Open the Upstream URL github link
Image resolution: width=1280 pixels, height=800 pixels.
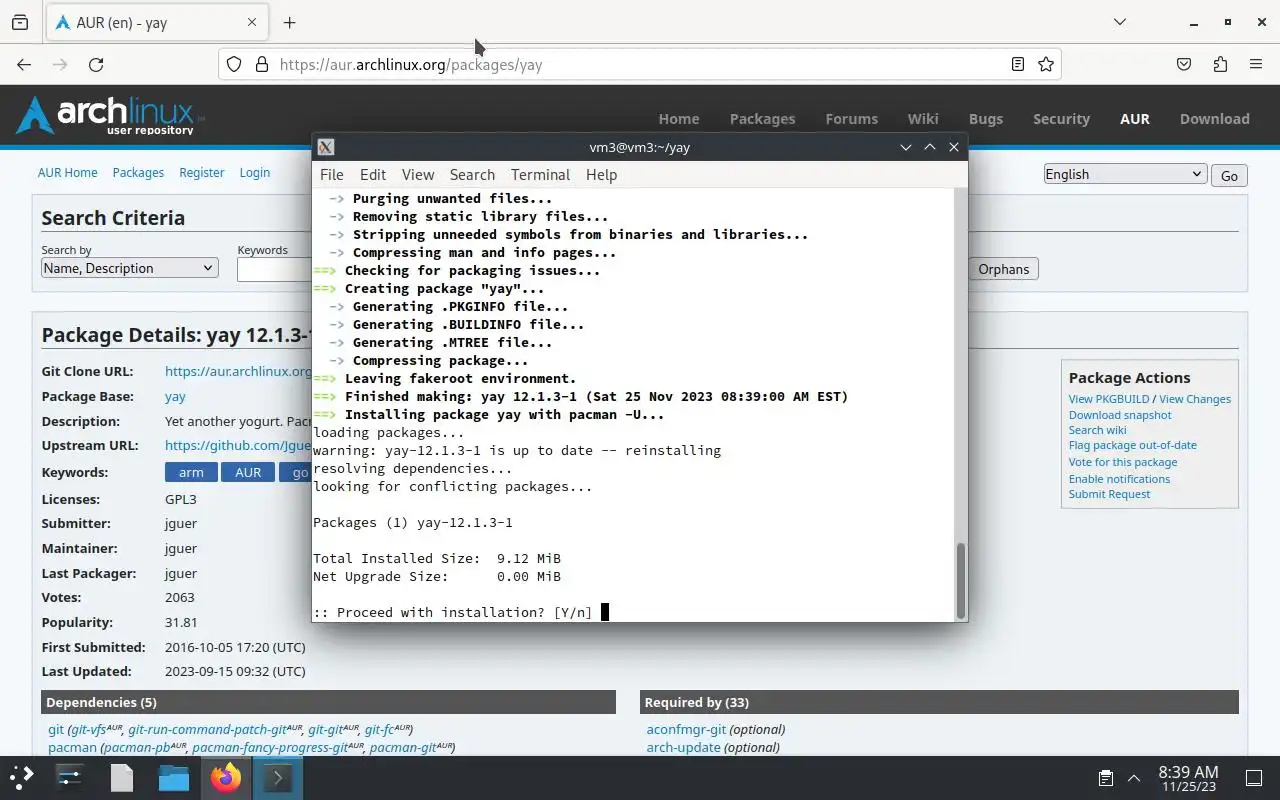(x=238, y=445)
